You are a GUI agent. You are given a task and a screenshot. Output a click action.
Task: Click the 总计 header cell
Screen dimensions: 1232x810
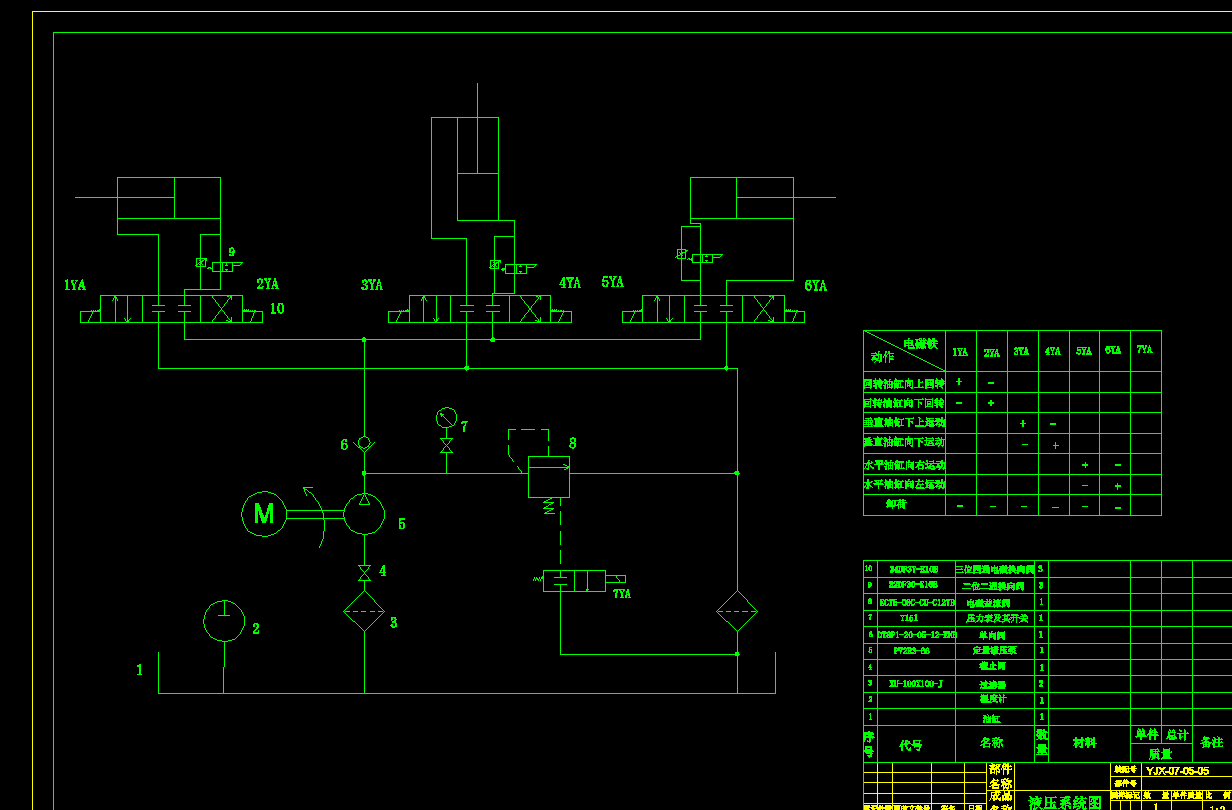pos(1177,734)
